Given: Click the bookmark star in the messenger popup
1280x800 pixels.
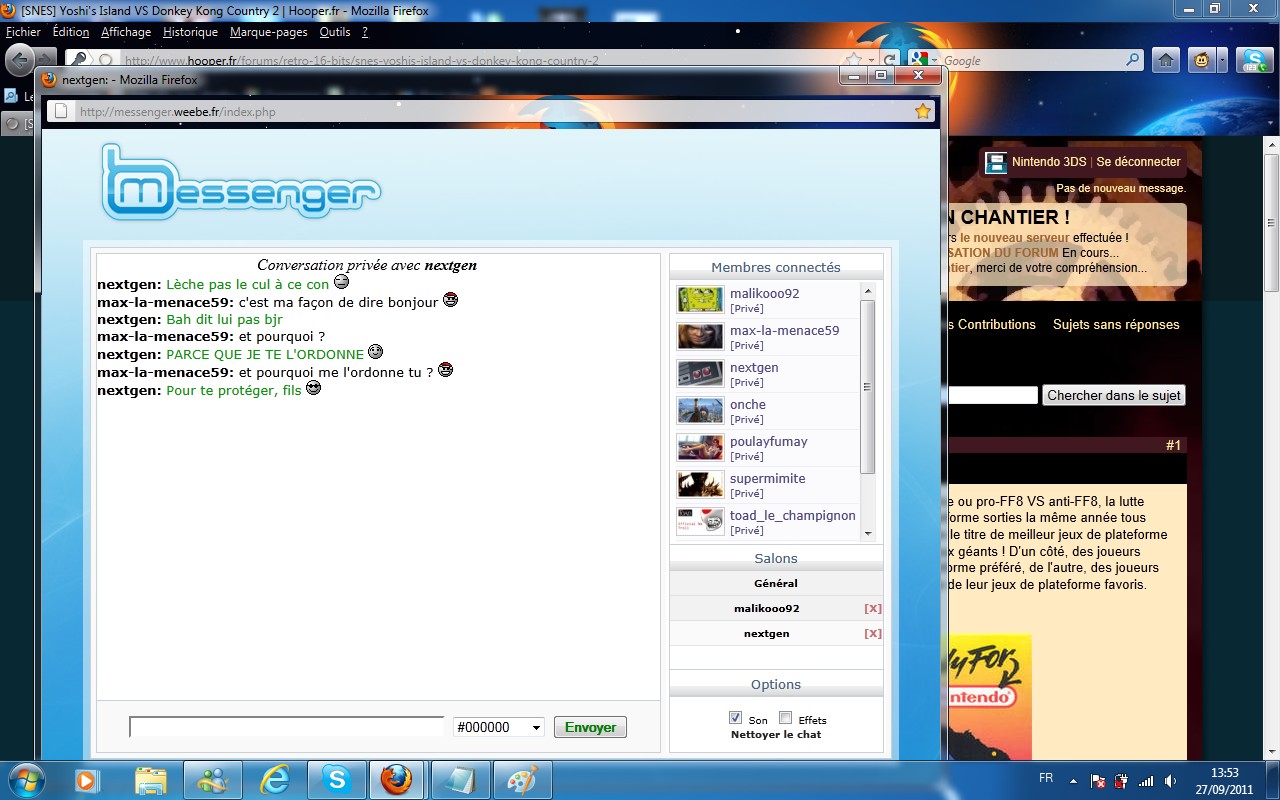Looking at the screenshot, I should tap(922, 111).
